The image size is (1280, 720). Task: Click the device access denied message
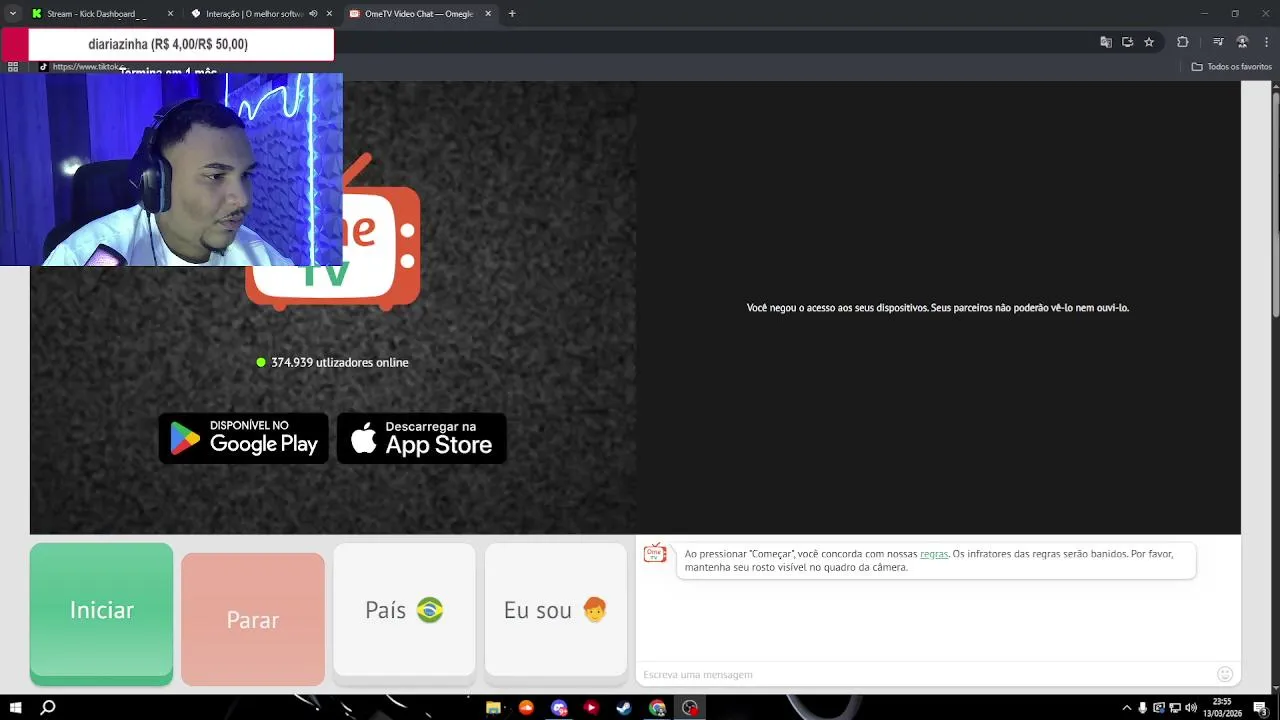[x=938, y=308]
